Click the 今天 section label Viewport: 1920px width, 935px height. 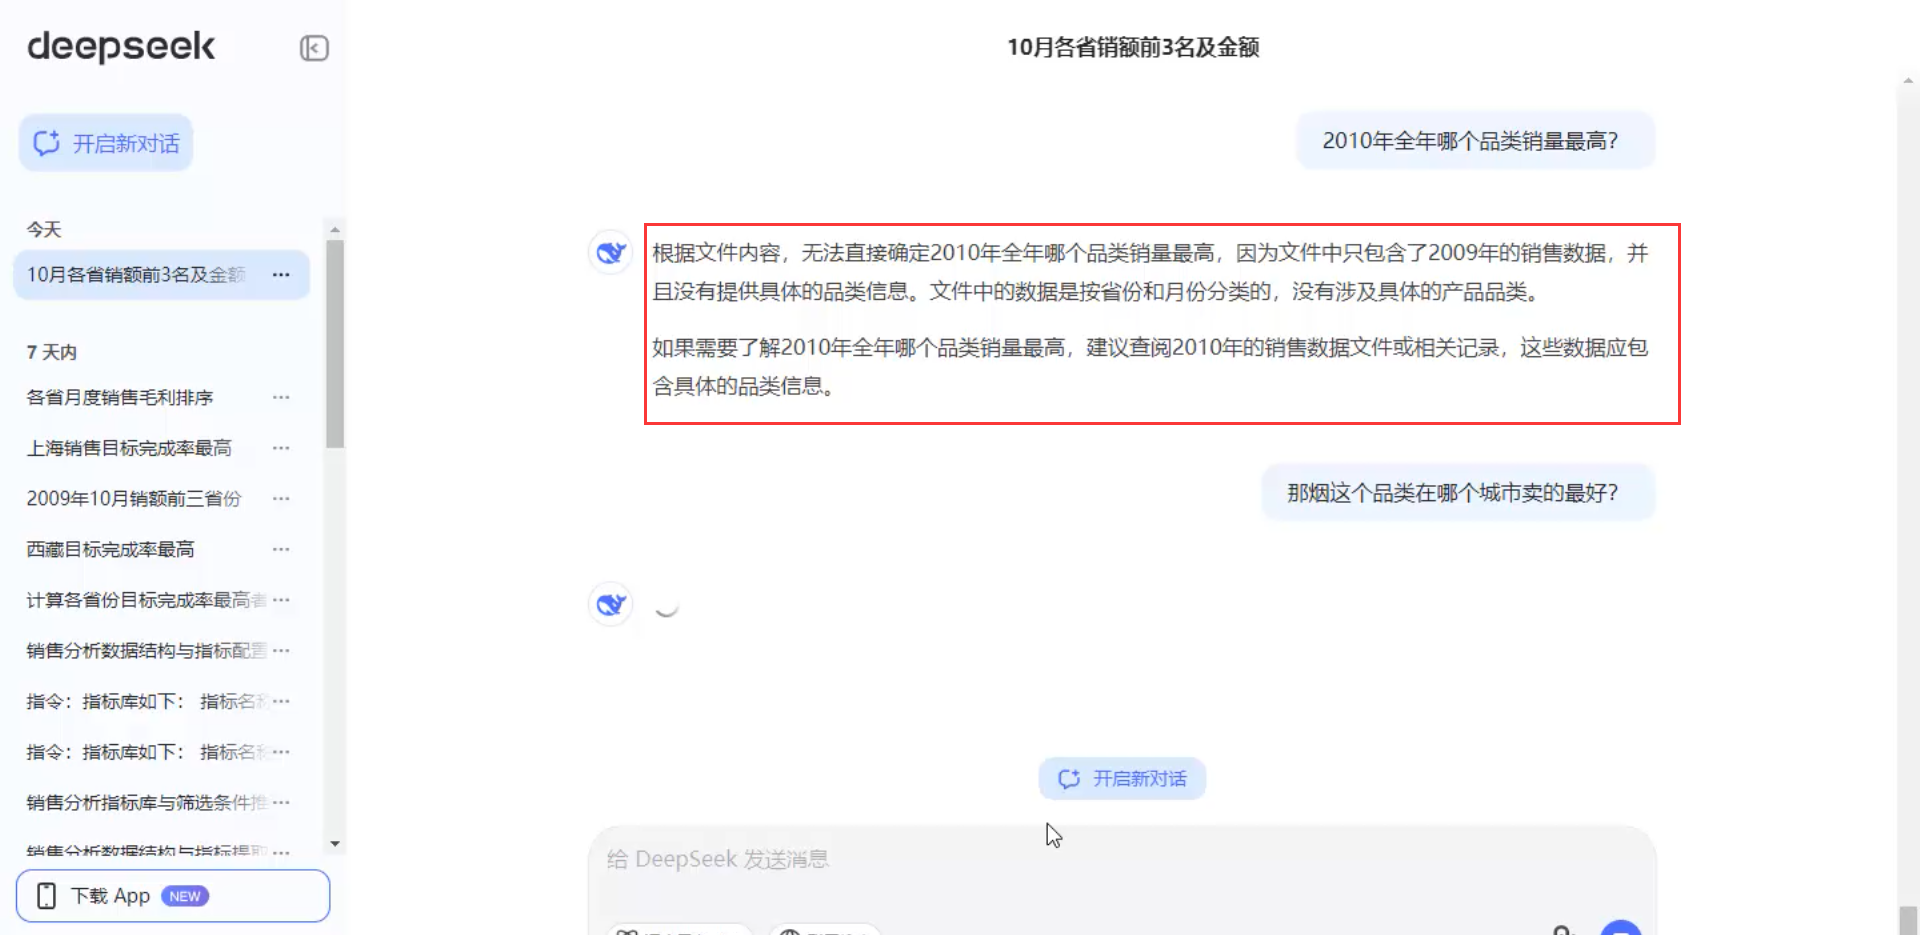[44, 230]
